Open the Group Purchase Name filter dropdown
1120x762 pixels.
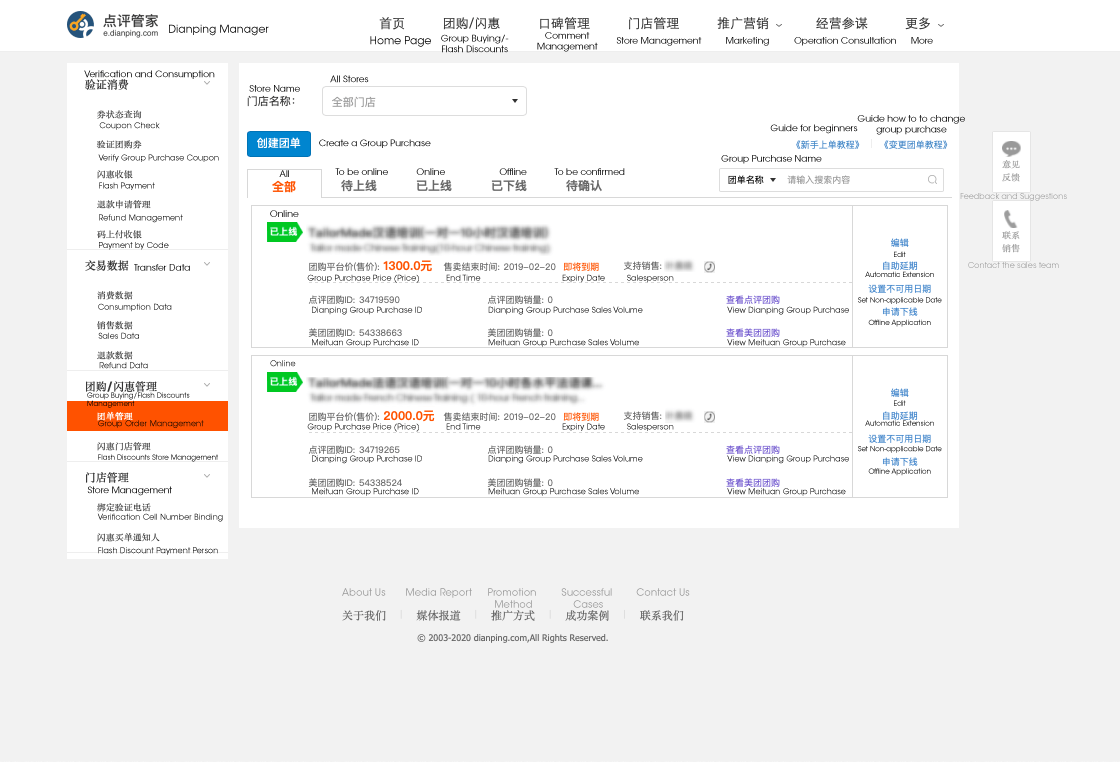click(751, 180)
